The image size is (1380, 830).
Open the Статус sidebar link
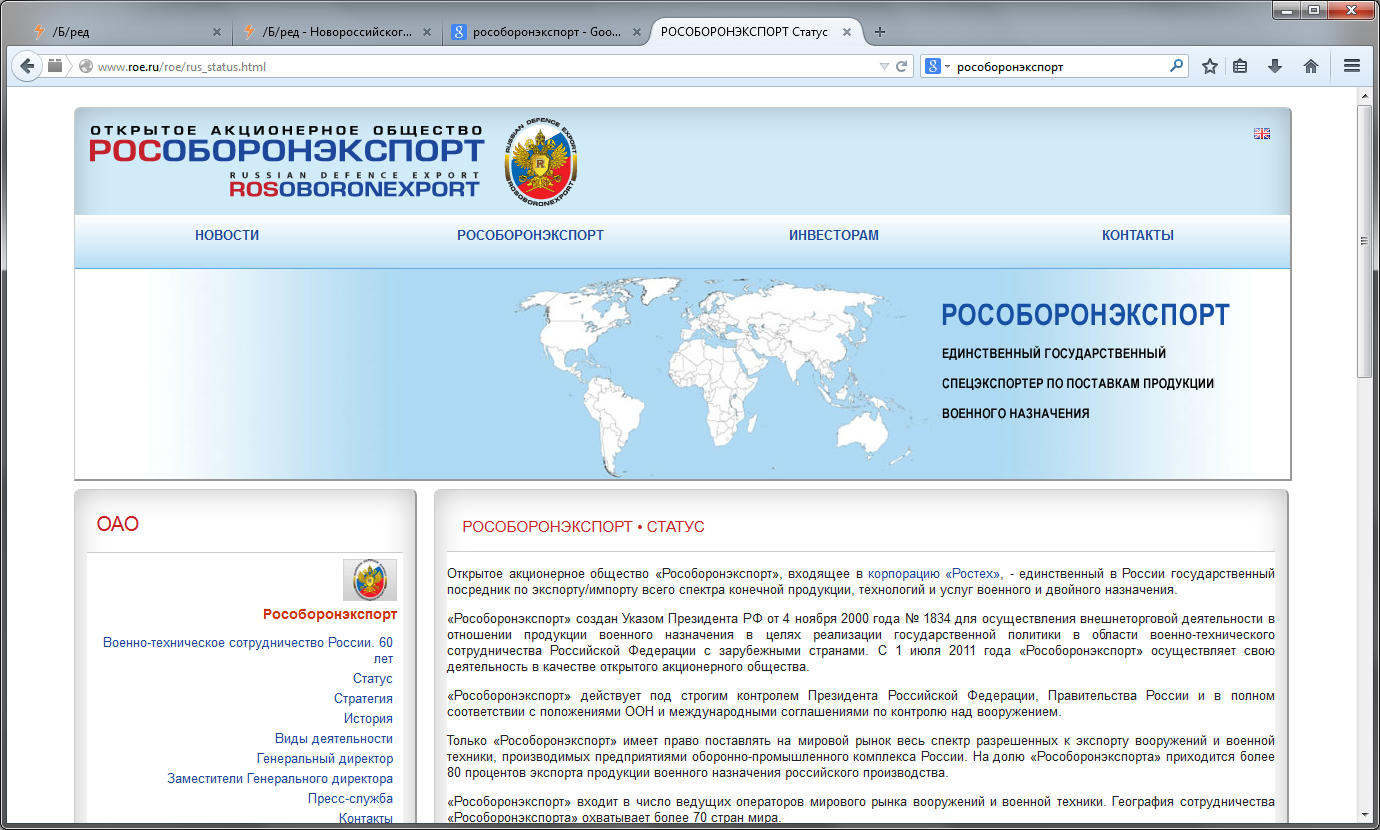373,679
